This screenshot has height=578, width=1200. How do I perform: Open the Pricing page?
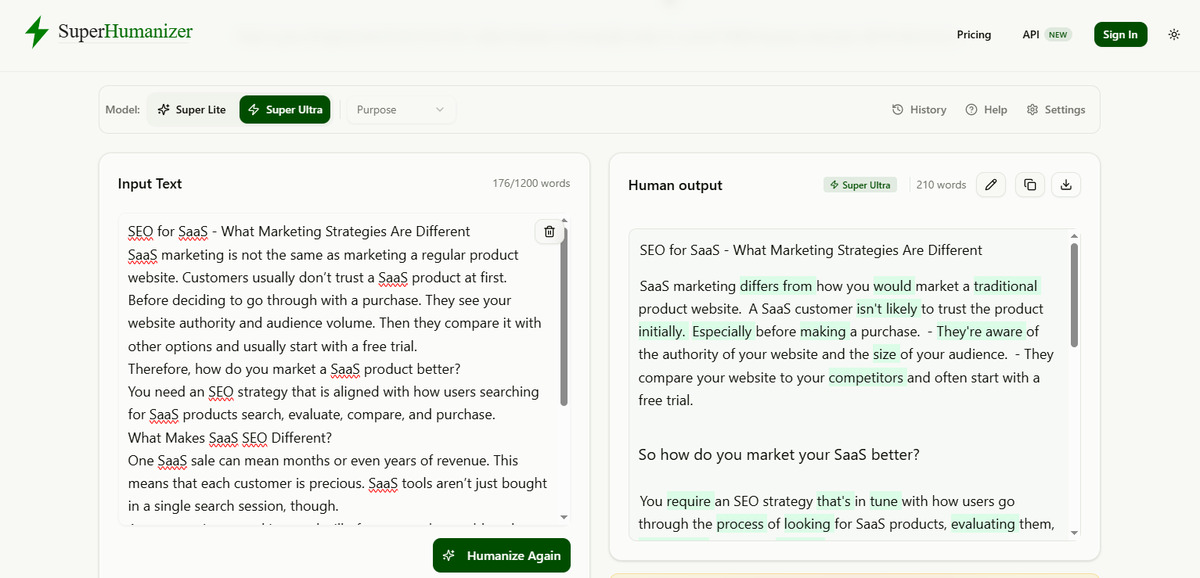tap(973, 34)
